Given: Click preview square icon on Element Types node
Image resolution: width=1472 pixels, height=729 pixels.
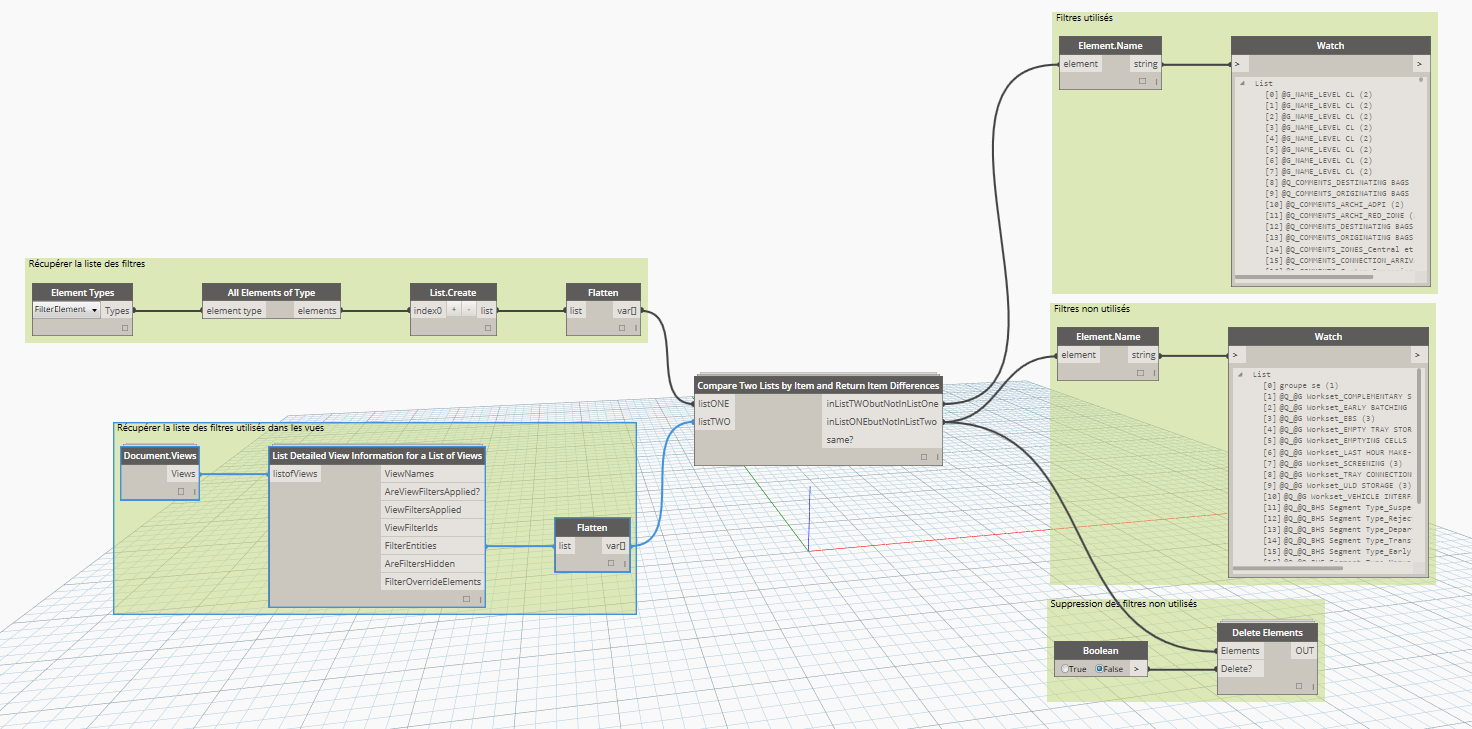Looking at the screenshot, I should point(125,327).
